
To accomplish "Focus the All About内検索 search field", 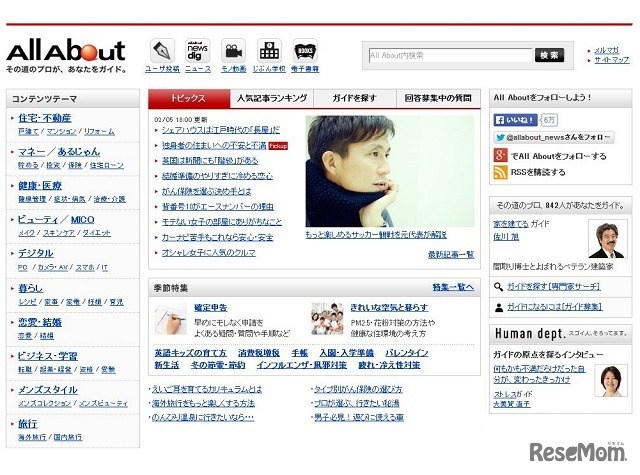I will pos(451,55).
